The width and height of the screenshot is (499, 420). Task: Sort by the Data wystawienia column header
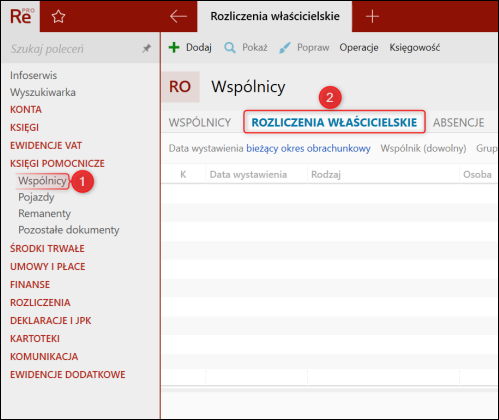tap(248, 175)
